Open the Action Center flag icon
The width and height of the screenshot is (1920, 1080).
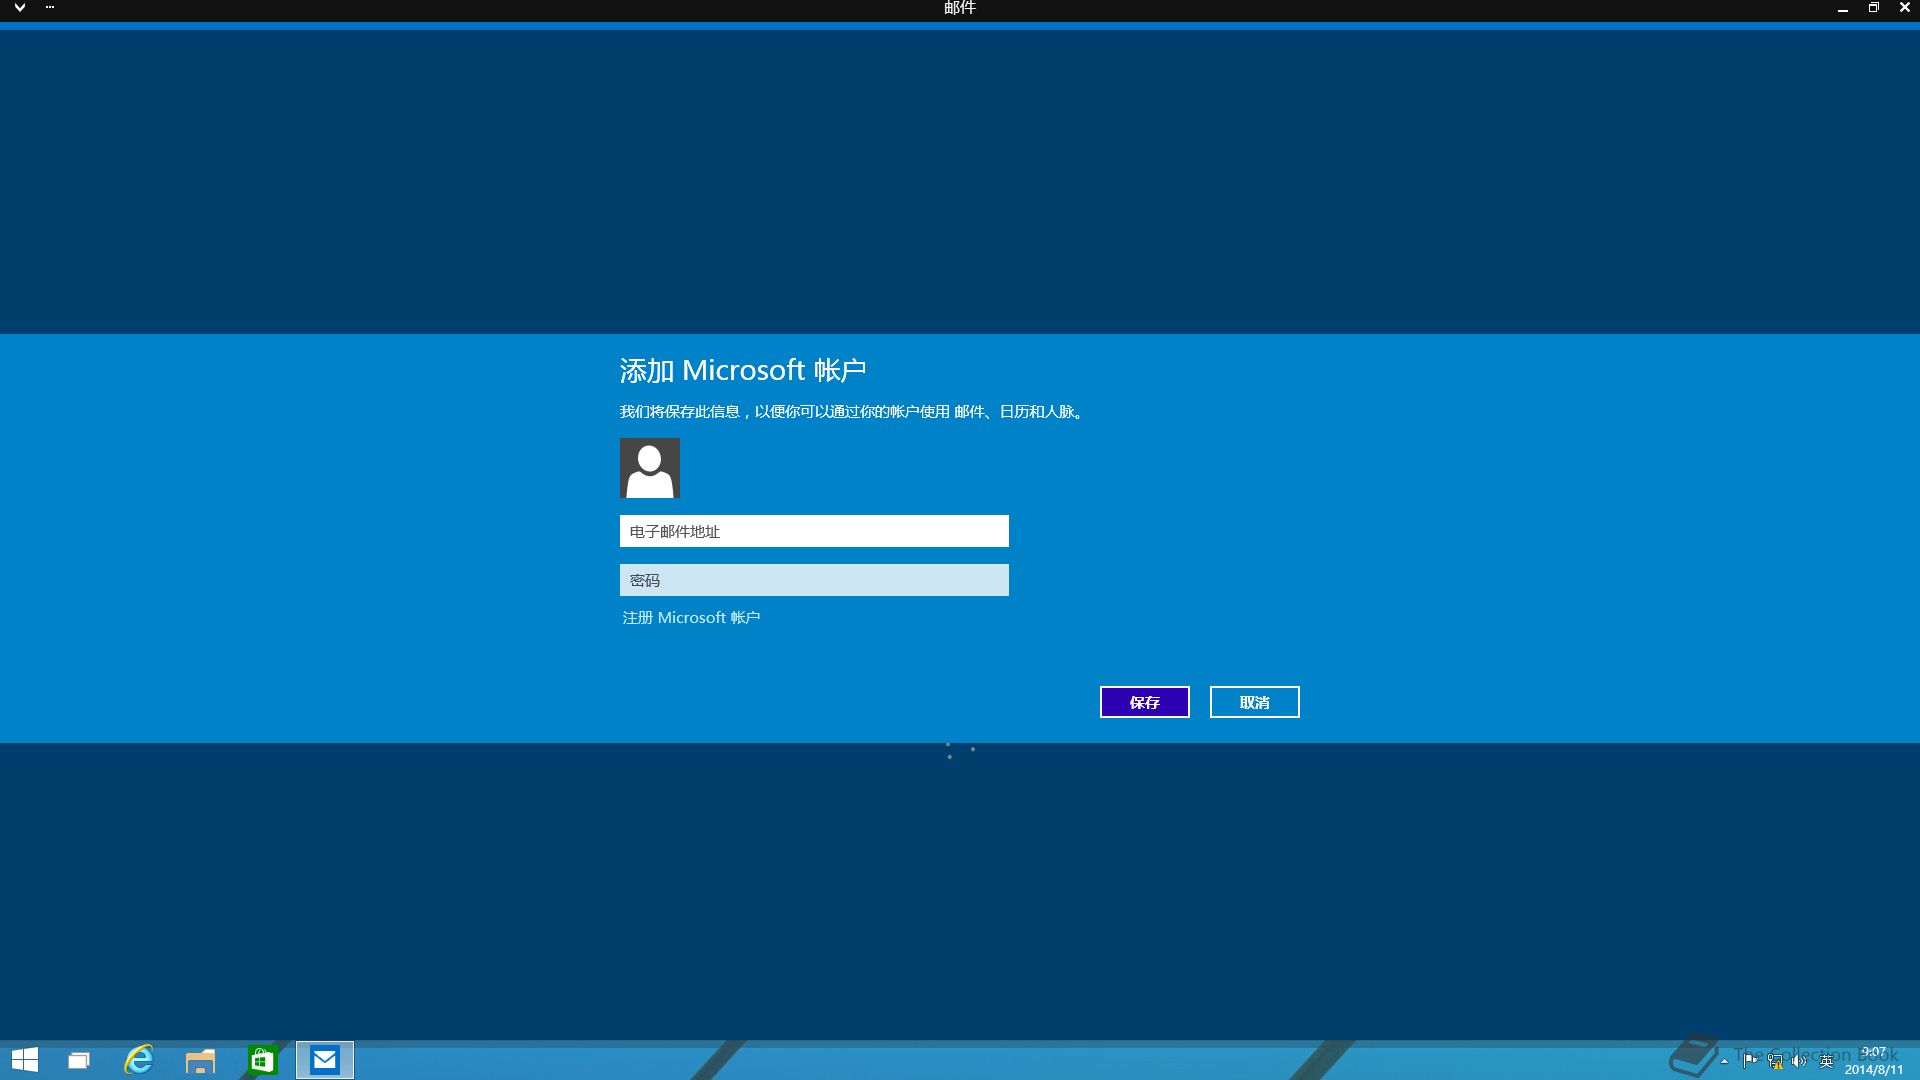pos(1750,1061)
